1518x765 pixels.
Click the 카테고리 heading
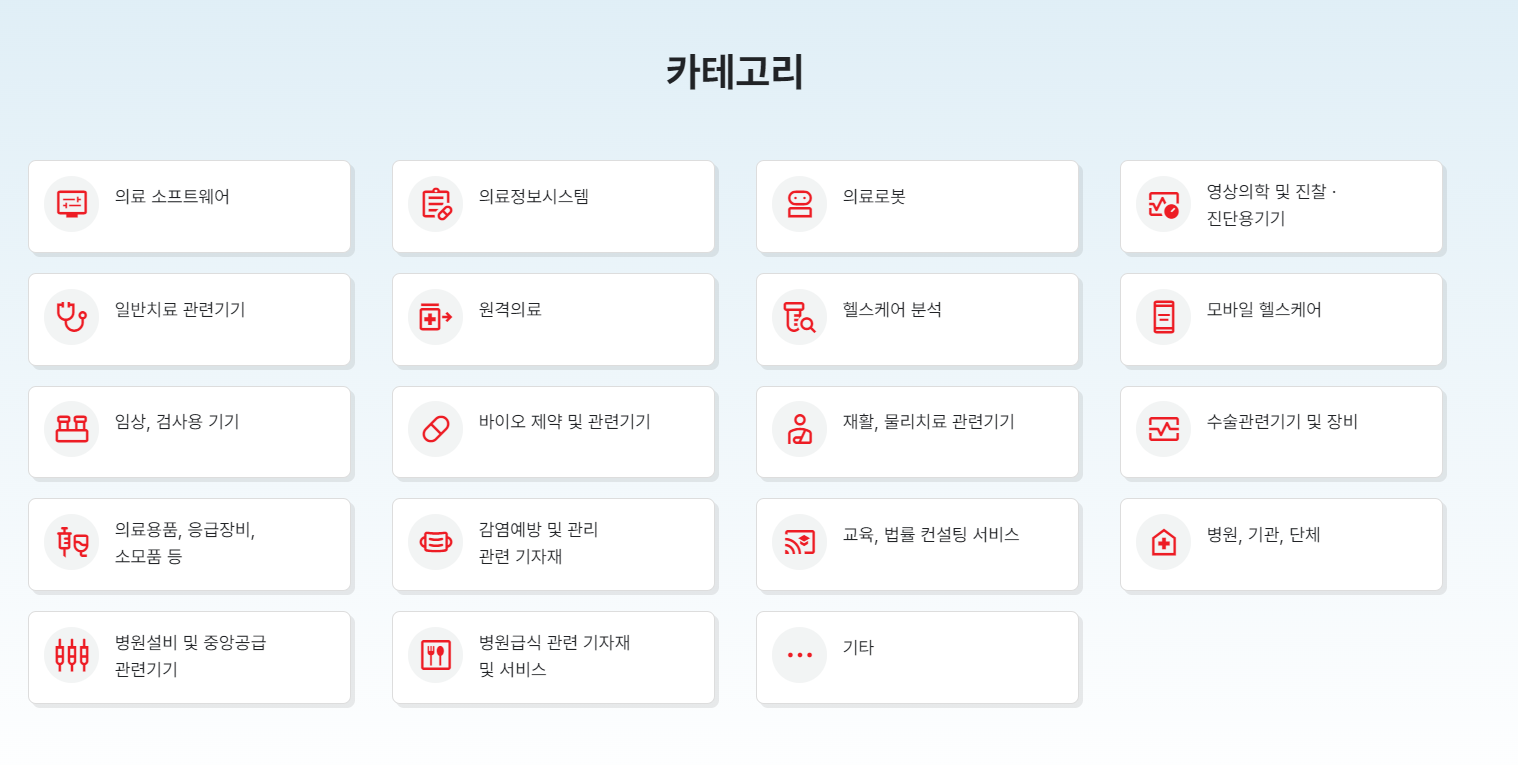[735, 72]
